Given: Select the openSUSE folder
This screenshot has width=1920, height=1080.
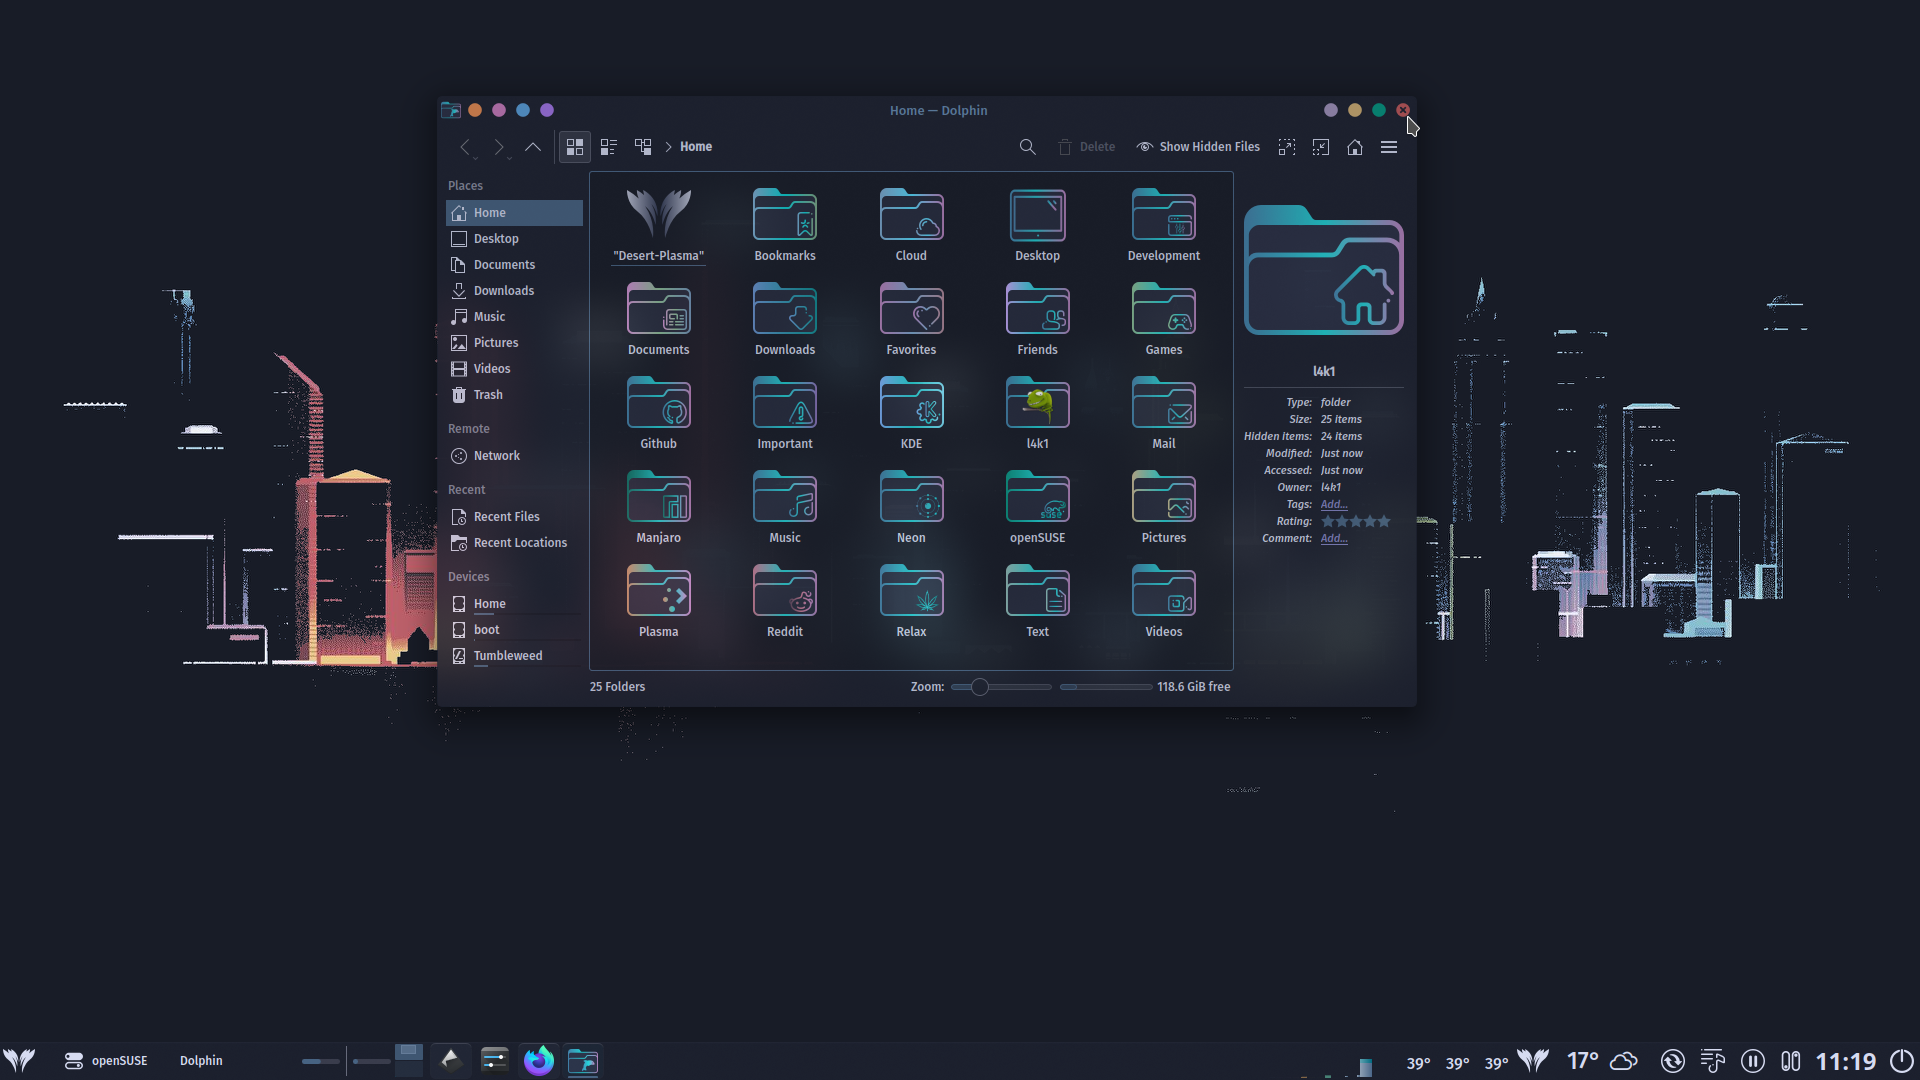Looking at the screenshot, I should tap(1038, 507).
